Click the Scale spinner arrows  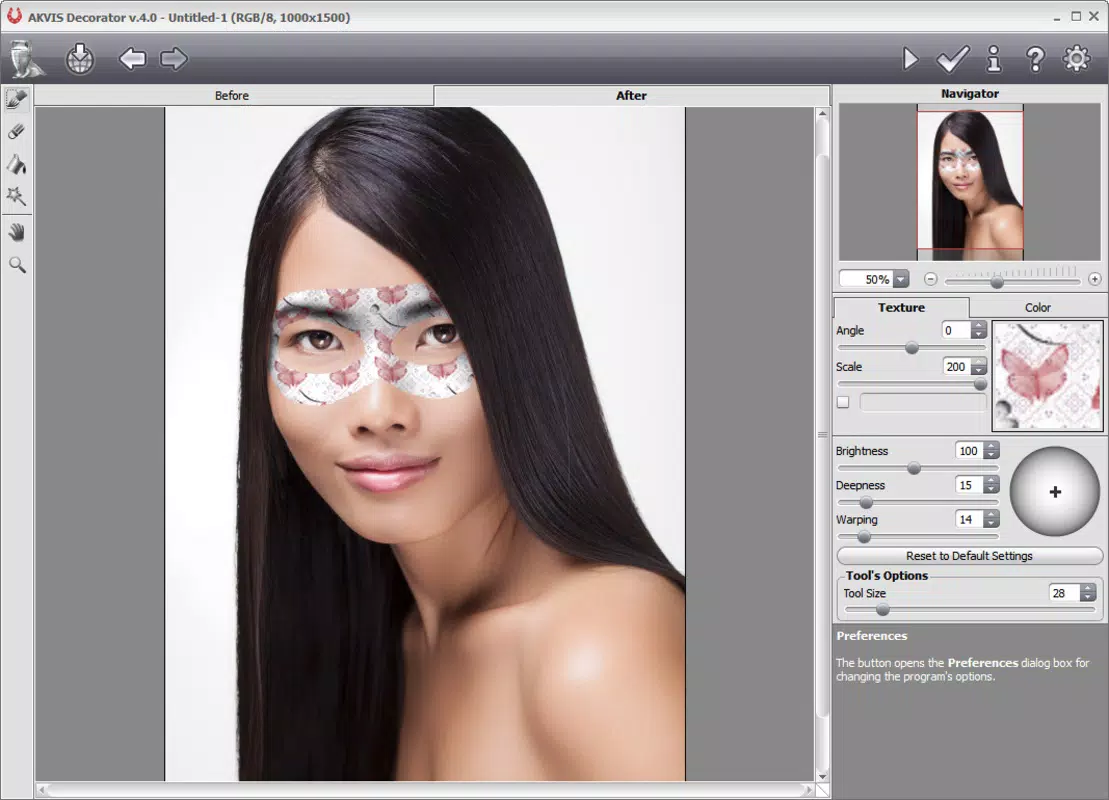979,366
